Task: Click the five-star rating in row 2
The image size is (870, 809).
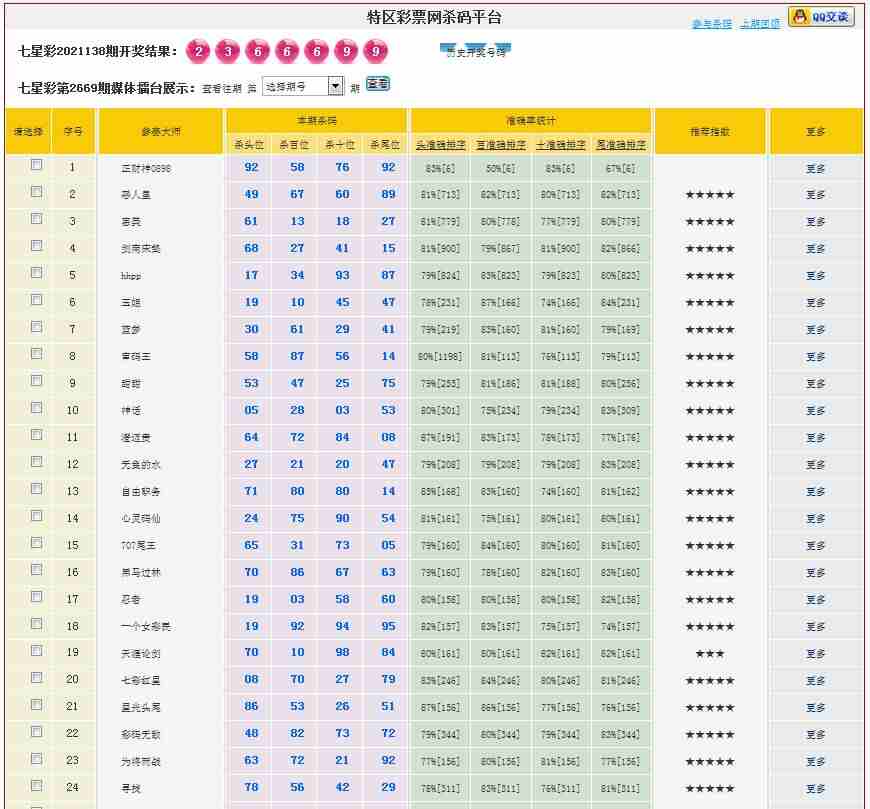Action: coord(710,195)
